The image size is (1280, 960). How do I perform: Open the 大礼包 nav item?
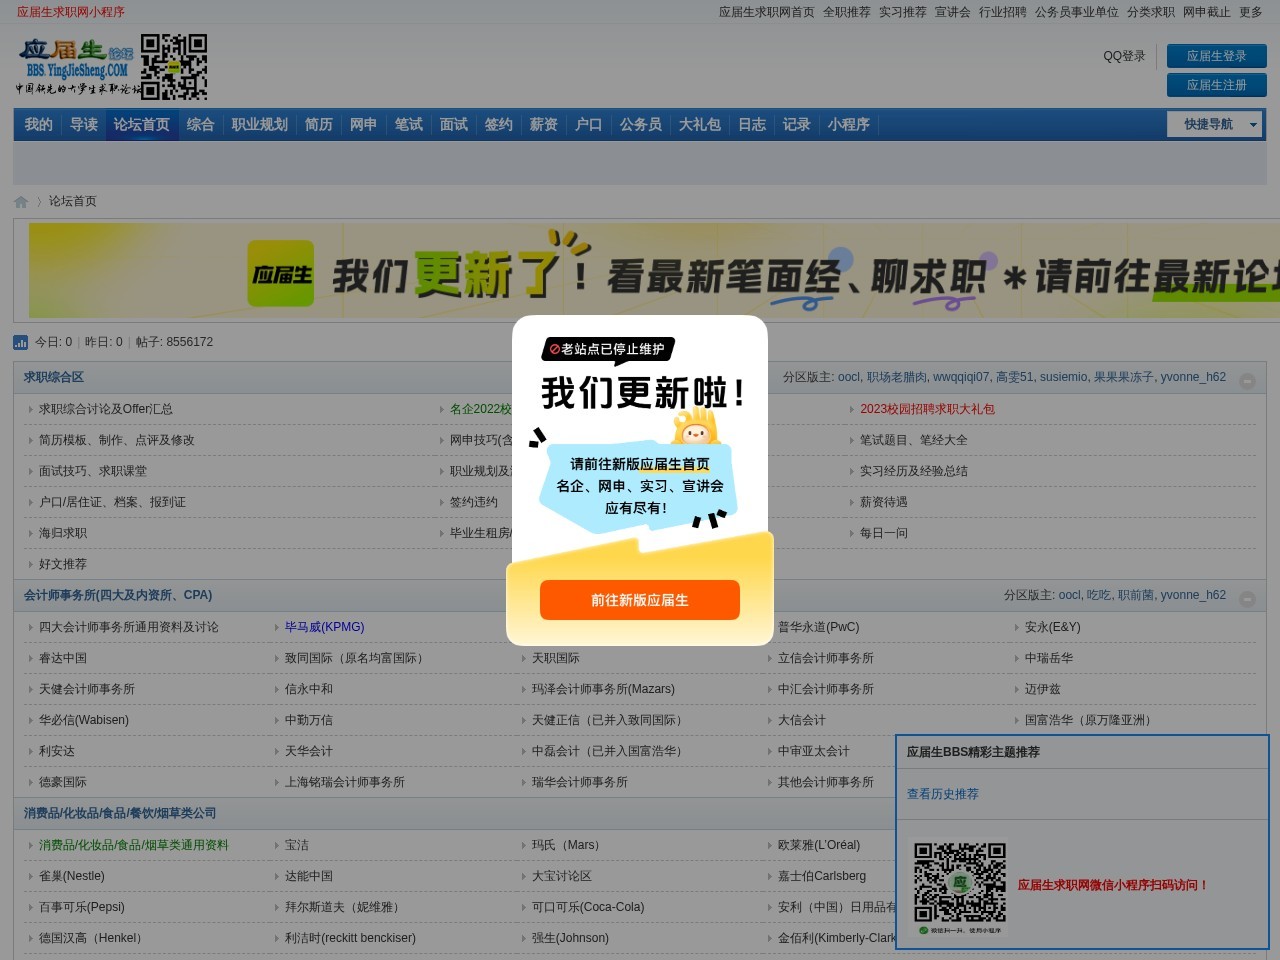click(700, 124)
